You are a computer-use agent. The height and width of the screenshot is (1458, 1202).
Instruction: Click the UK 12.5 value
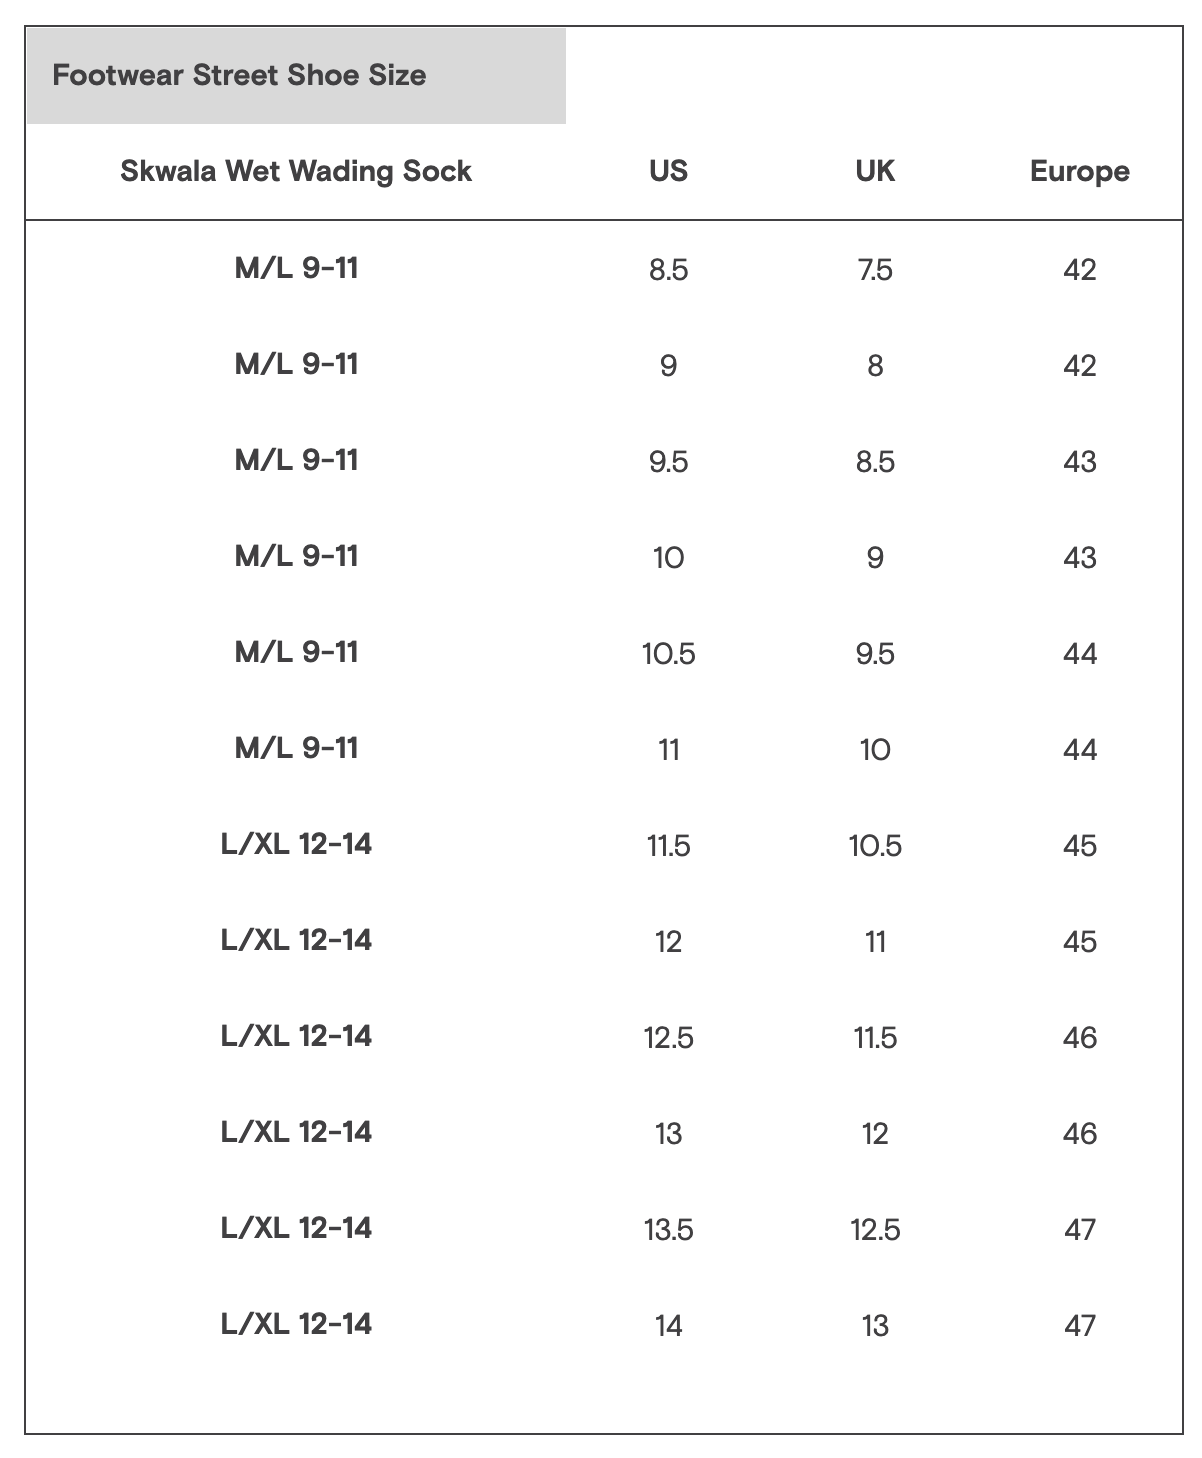pos(875,1230)
